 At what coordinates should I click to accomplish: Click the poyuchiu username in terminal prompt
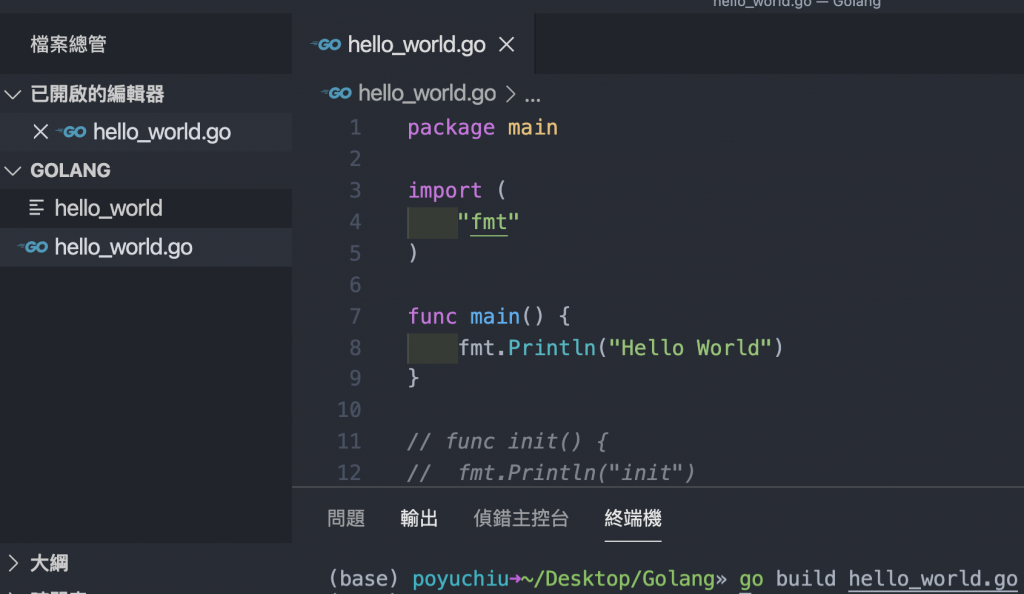[460, 579]
